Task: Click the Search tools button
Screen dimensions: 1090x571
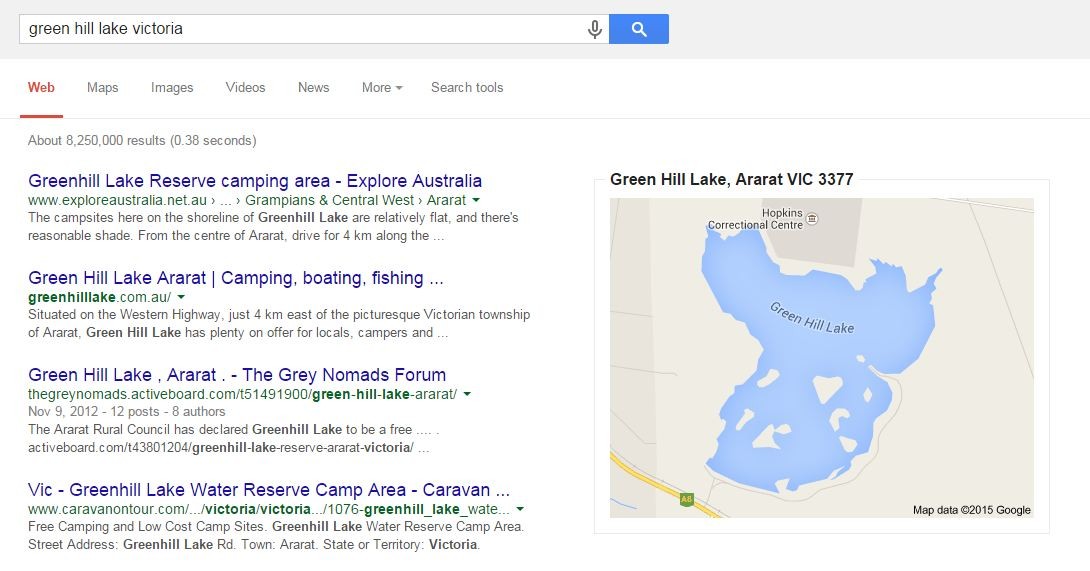Action: (467, 87)
